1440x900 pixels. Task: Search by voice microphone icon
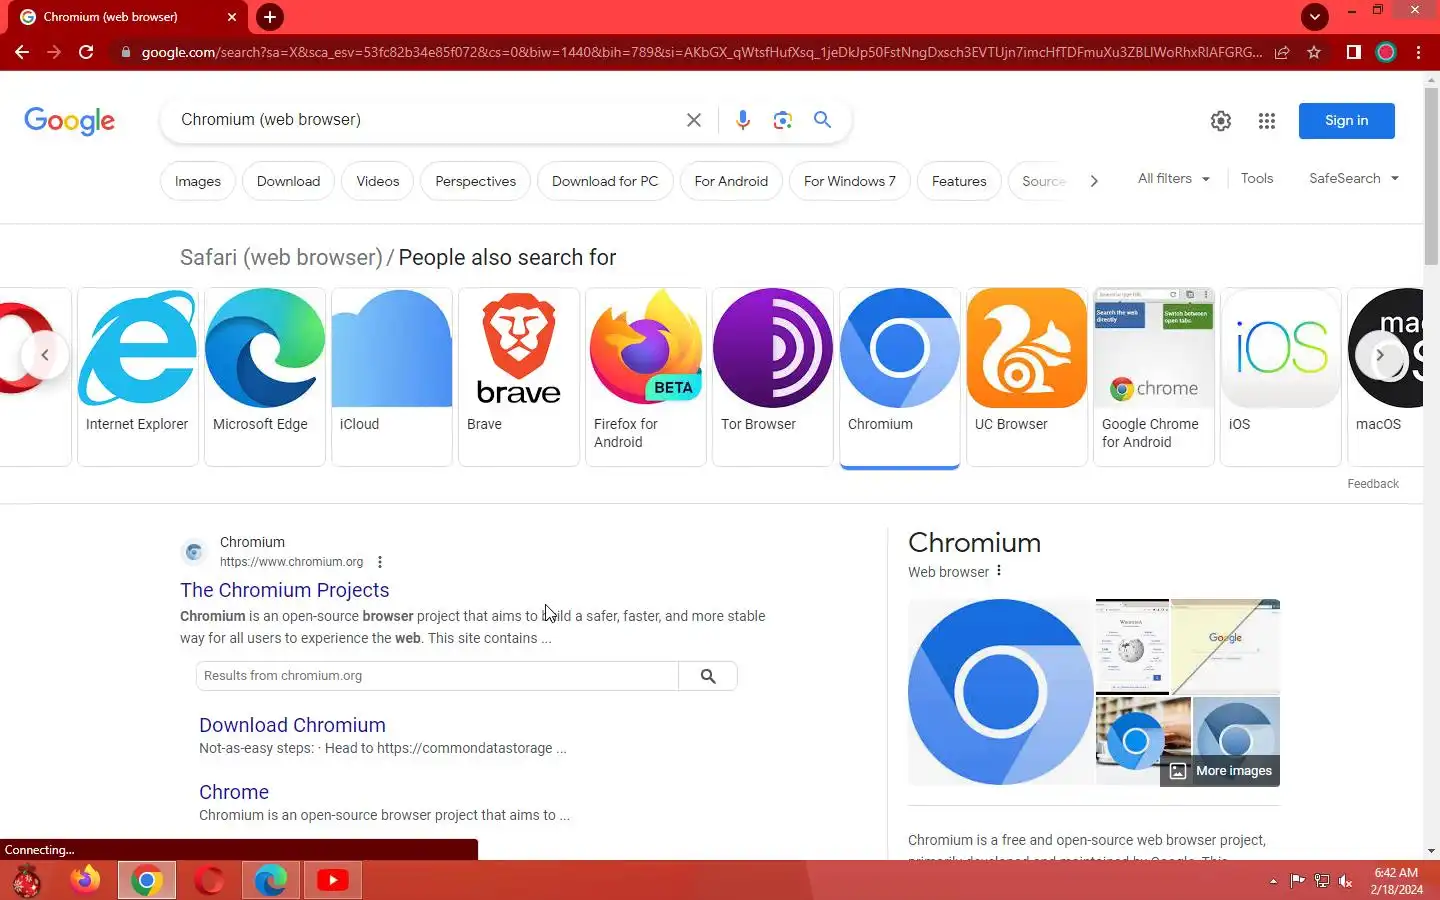[x=742, y=120]
